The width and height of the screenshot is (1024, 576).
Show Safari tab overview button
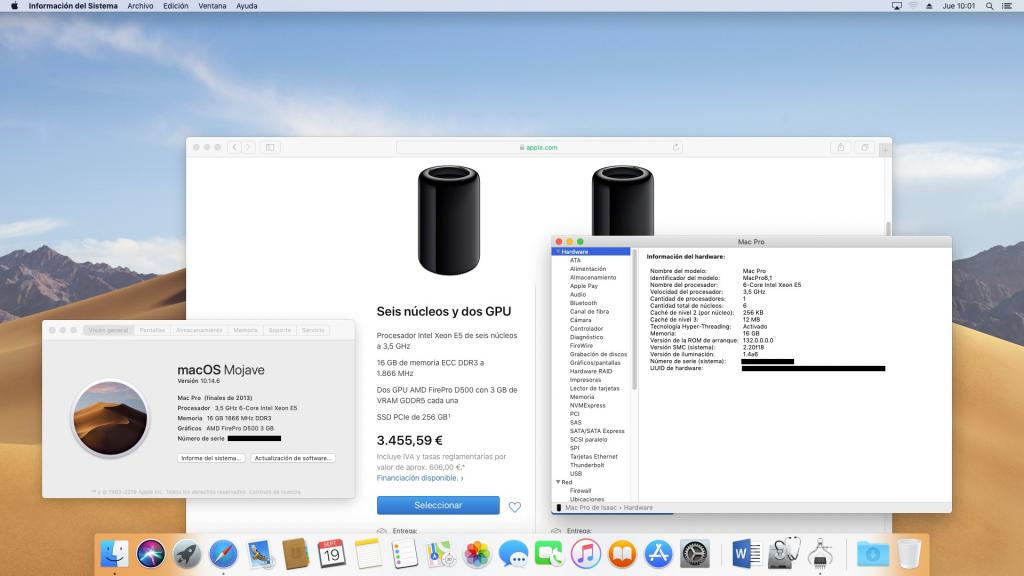pos(865,148)
